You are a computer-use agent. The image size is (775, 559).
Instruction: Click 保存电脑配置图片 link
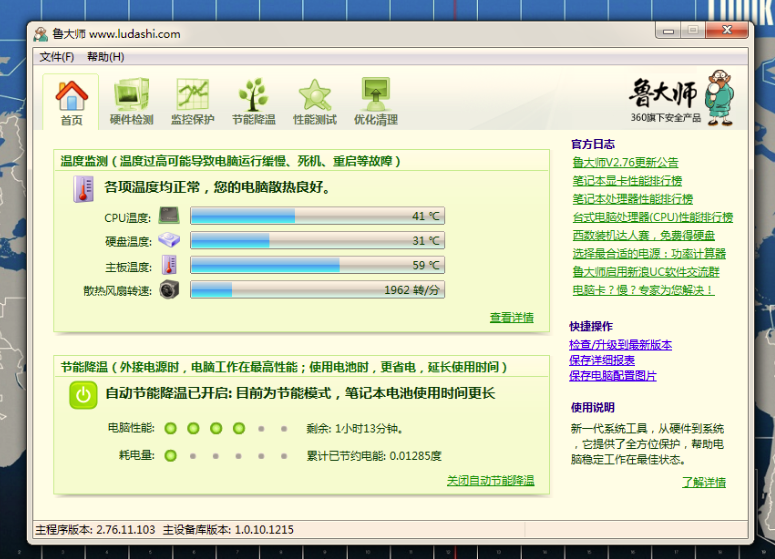(x=612, y=376)
